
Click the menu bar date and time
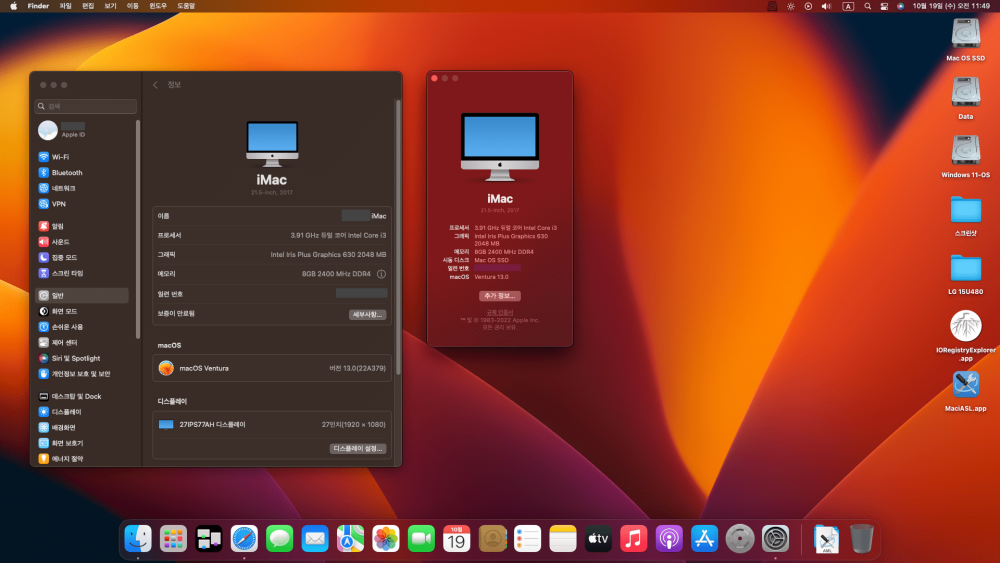951,6
